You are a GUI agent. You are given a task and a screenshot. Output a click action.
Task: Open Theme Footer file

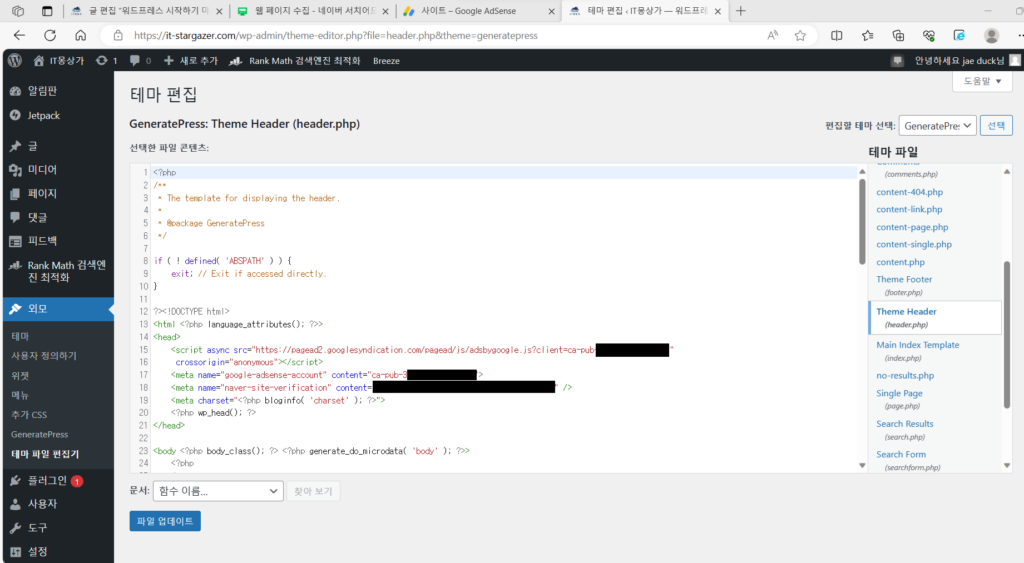[904, 285]
